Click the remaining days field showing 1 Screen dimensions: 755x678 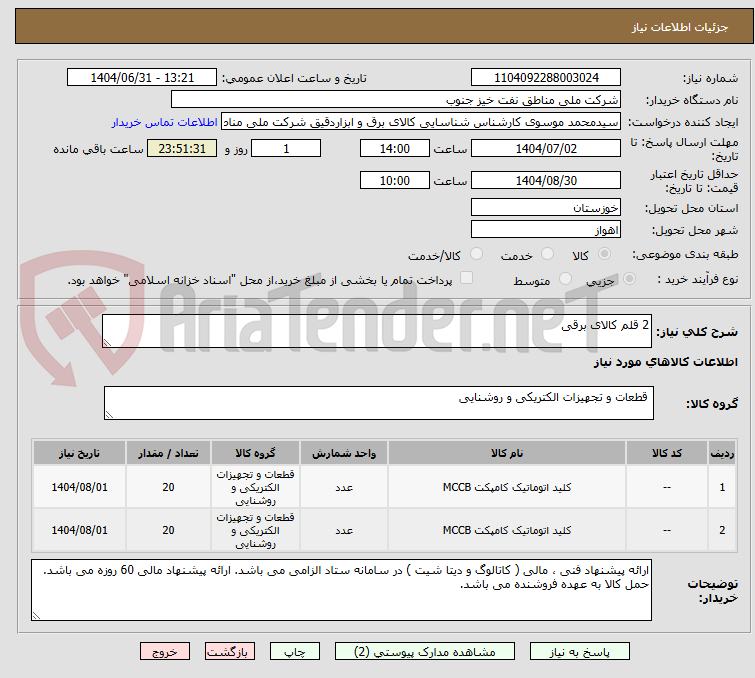tap(286, 148)
